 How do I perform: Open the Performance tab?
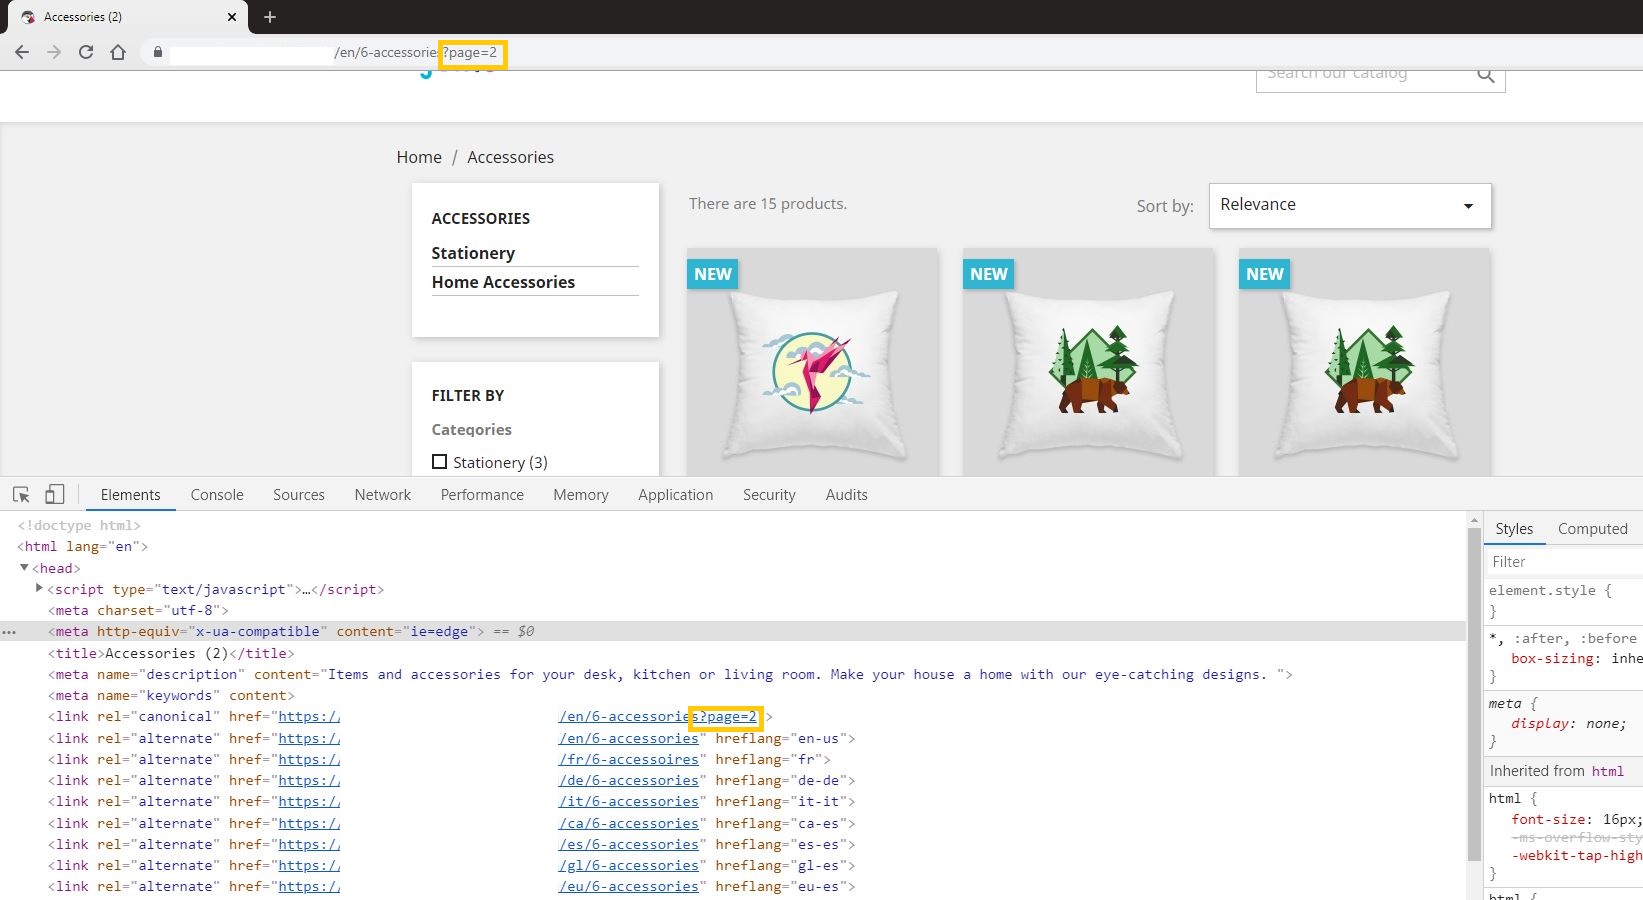coord(482,495)
